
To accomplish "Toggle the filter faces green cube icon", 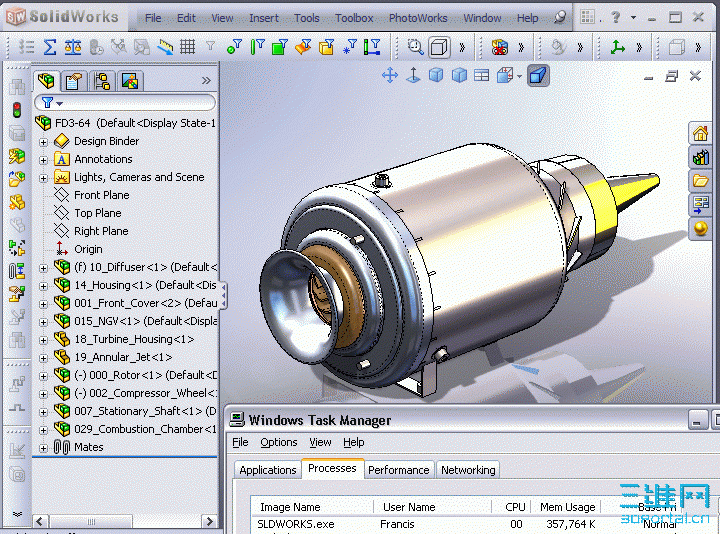I will click(x=280, y=46).
